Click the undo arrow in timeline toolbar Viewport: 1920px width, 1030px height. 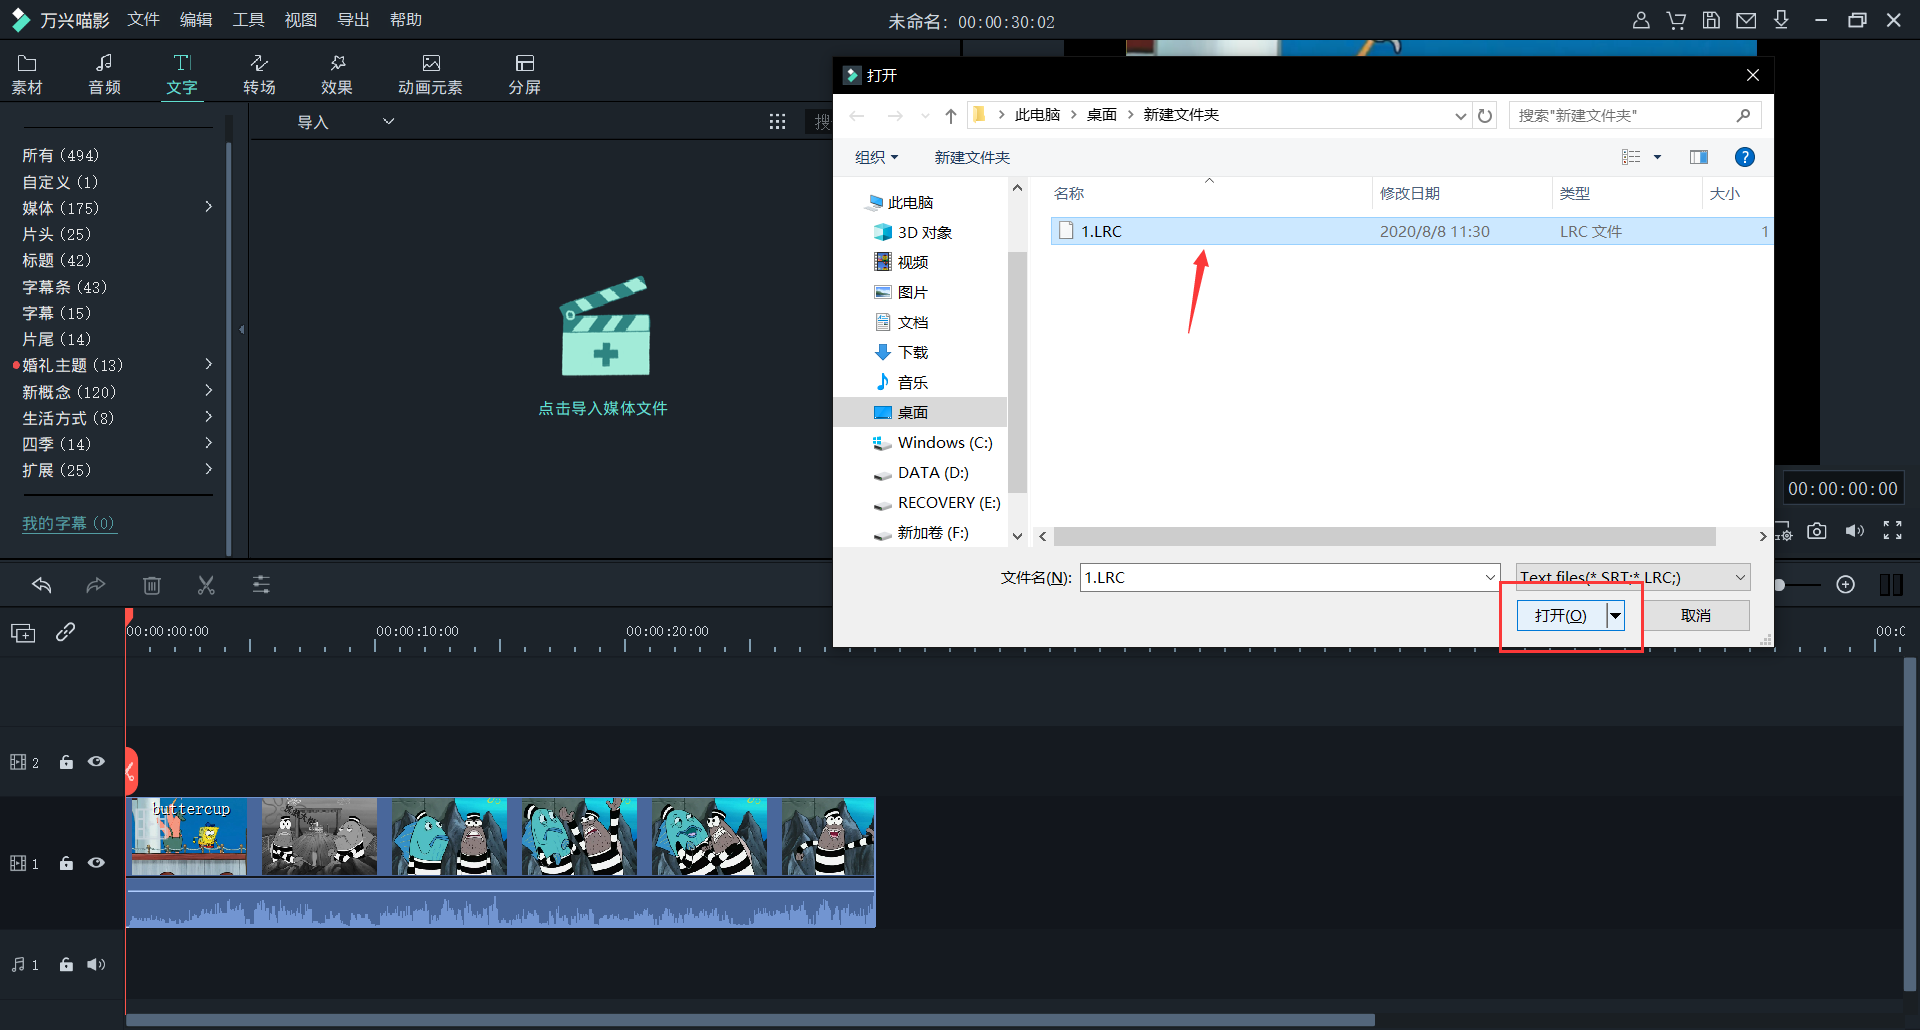[41, 585]
